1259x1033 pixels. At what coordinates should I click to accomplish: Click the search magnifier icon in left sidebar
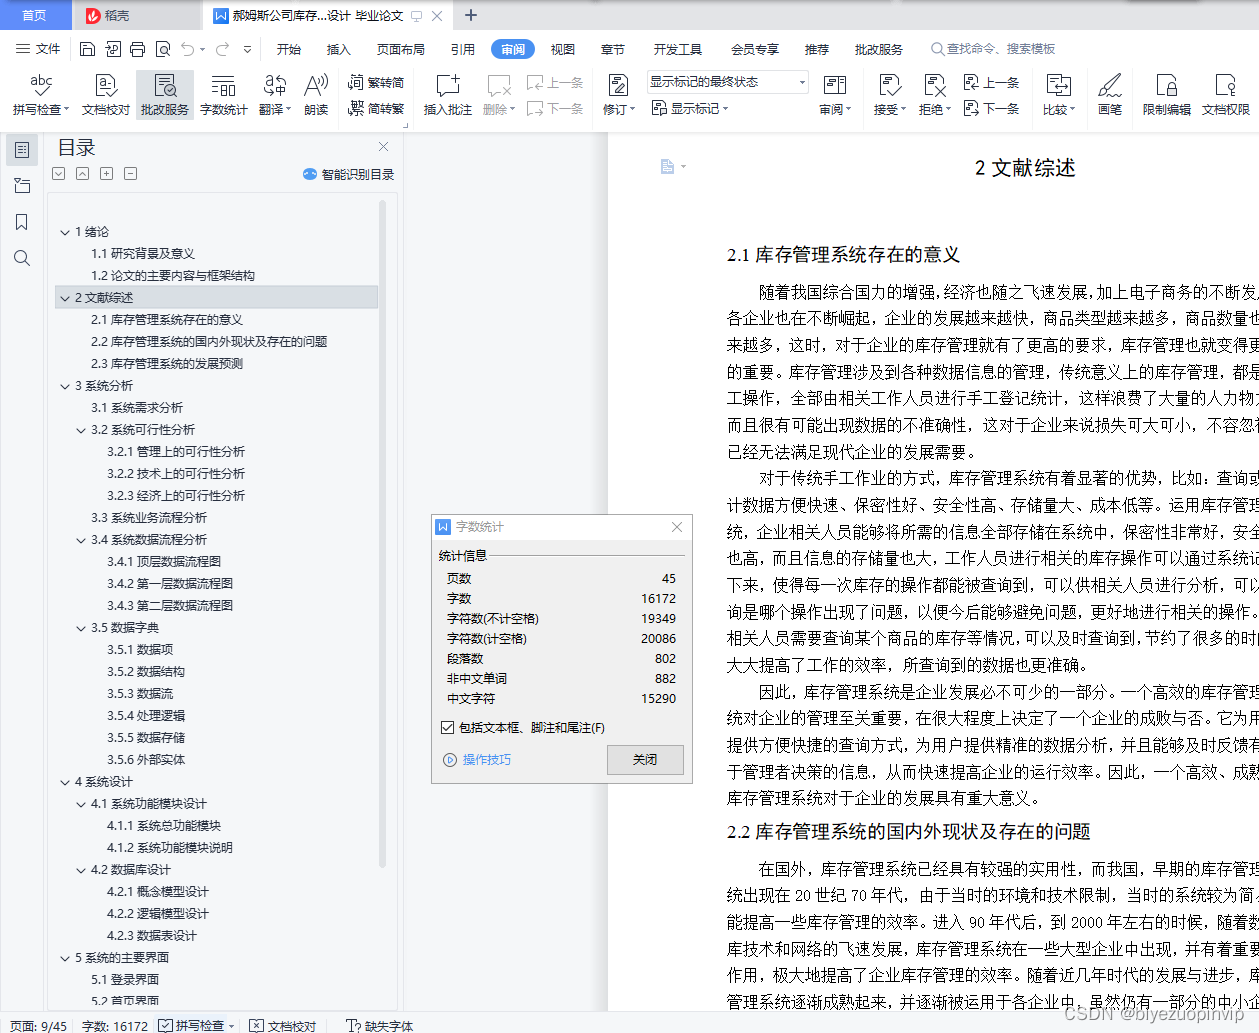22,258
